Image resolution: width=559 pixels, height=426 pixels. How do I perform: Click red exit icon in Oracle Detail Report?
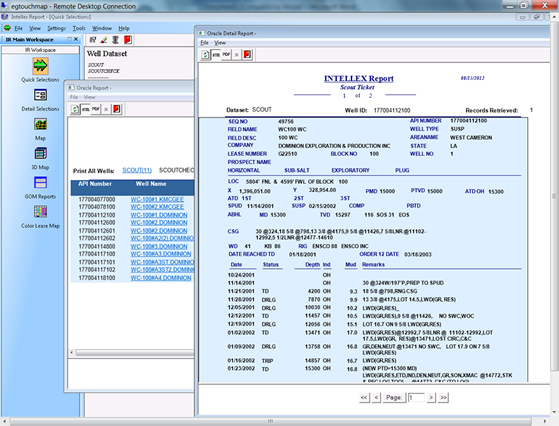pyautogui.click(x=247, y=55)
